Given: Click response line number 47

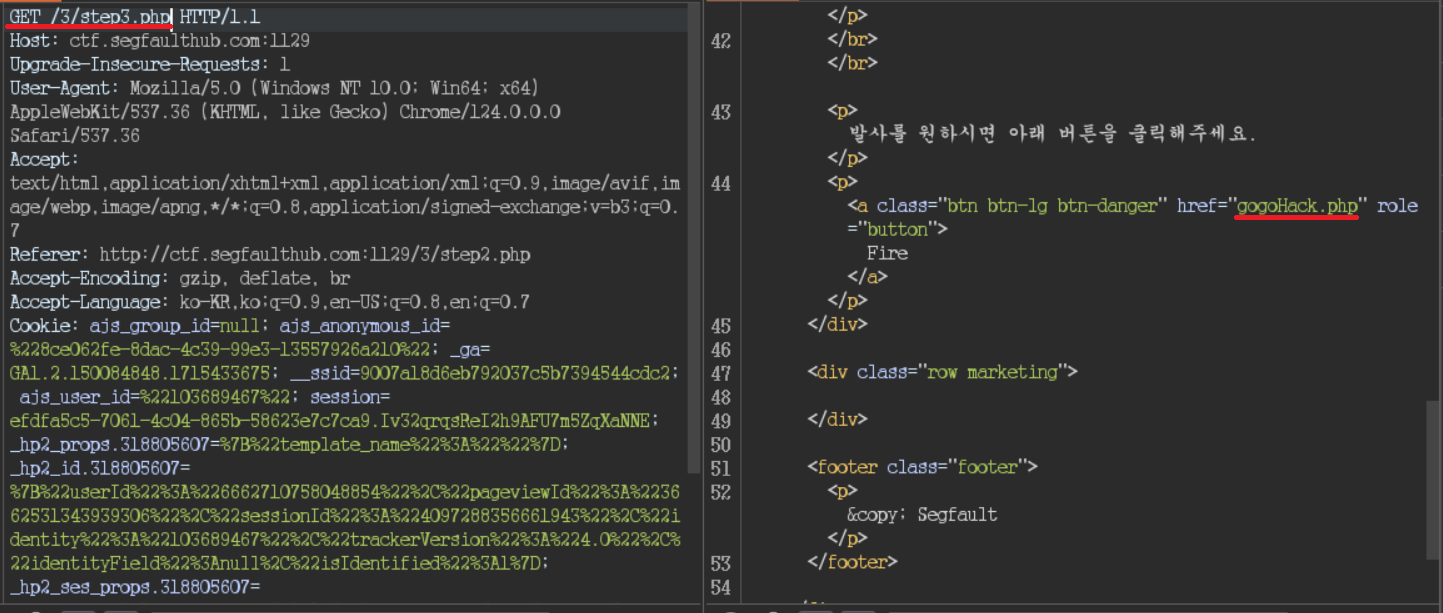Looking at the screenshot, I should tap(720, 373).
